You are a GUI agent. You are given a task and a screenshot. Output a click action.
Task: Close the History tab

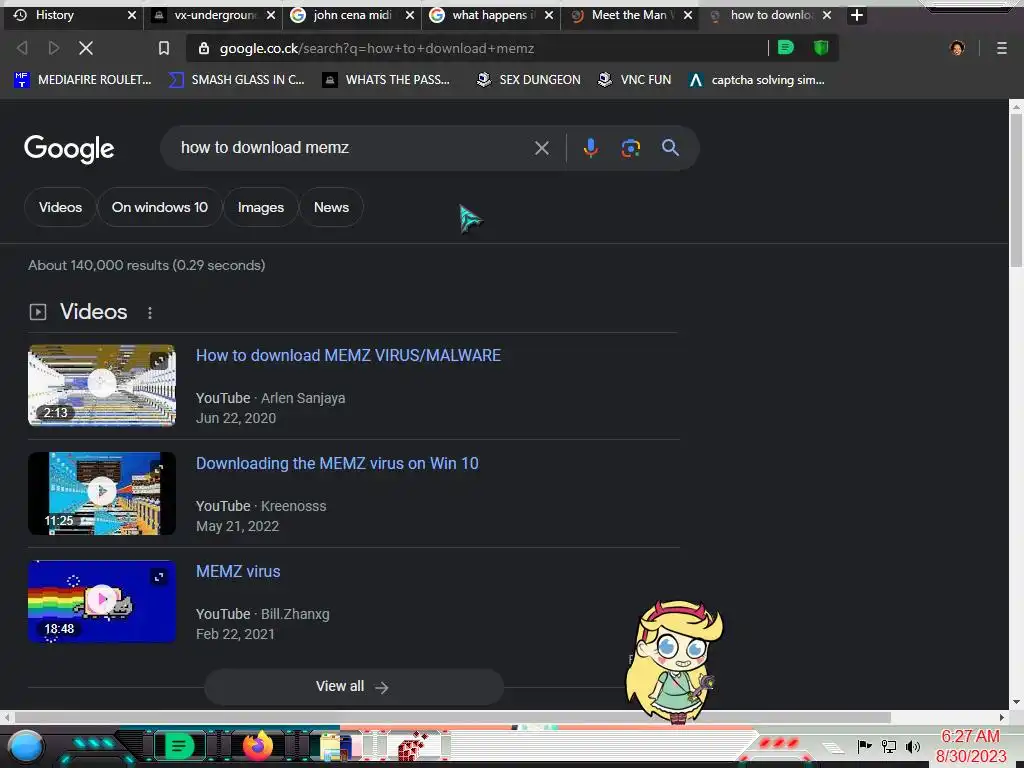tap(132, 15)
